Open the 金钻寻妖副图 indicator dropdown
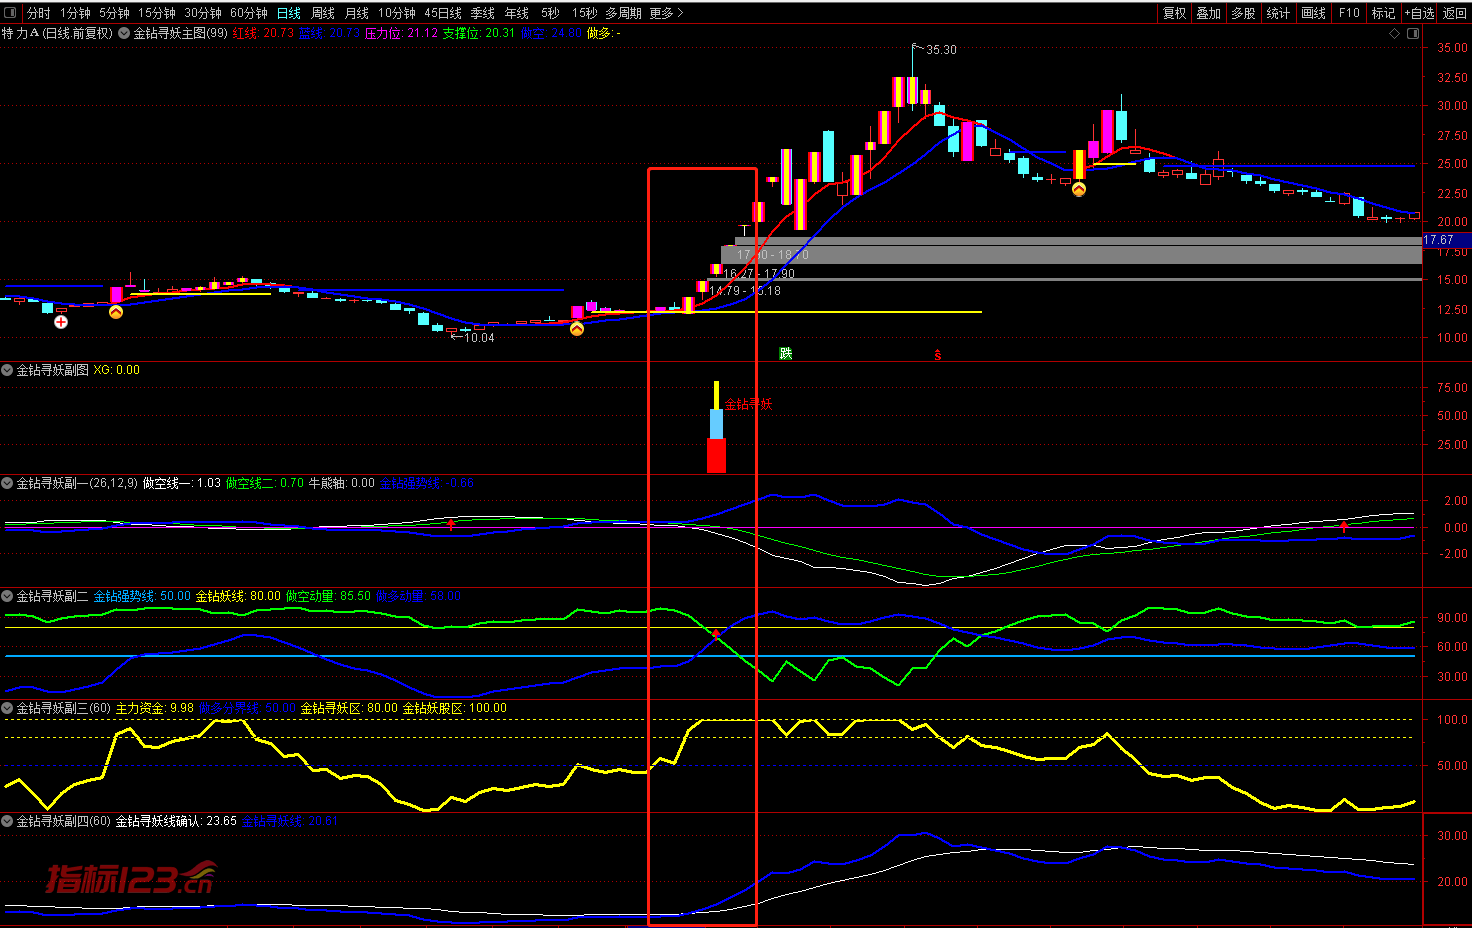The width and height of the screenshot is (1472, 928). click(x=7, y=370)
